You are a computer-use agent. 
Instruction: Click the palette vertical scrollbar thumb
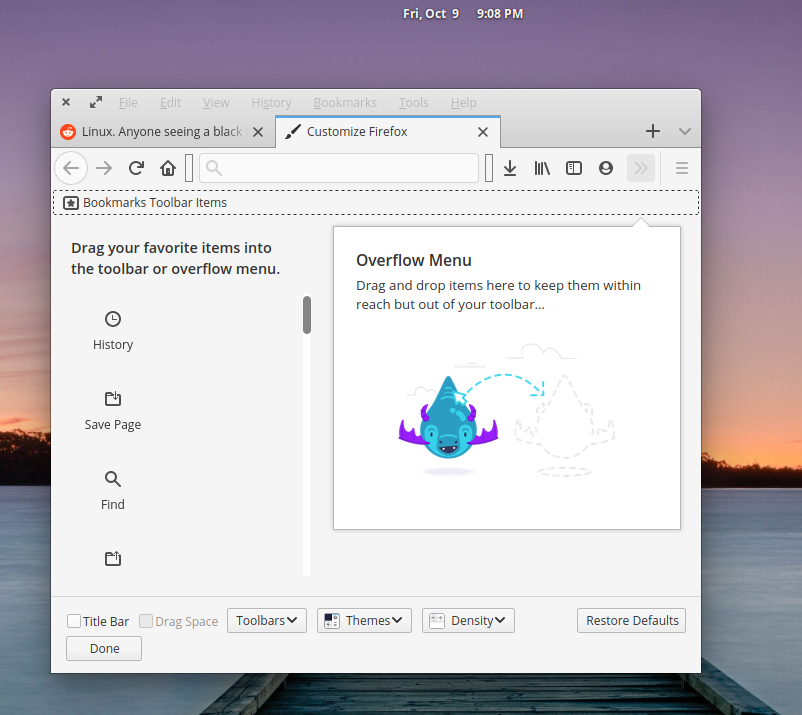click(307, 315)
